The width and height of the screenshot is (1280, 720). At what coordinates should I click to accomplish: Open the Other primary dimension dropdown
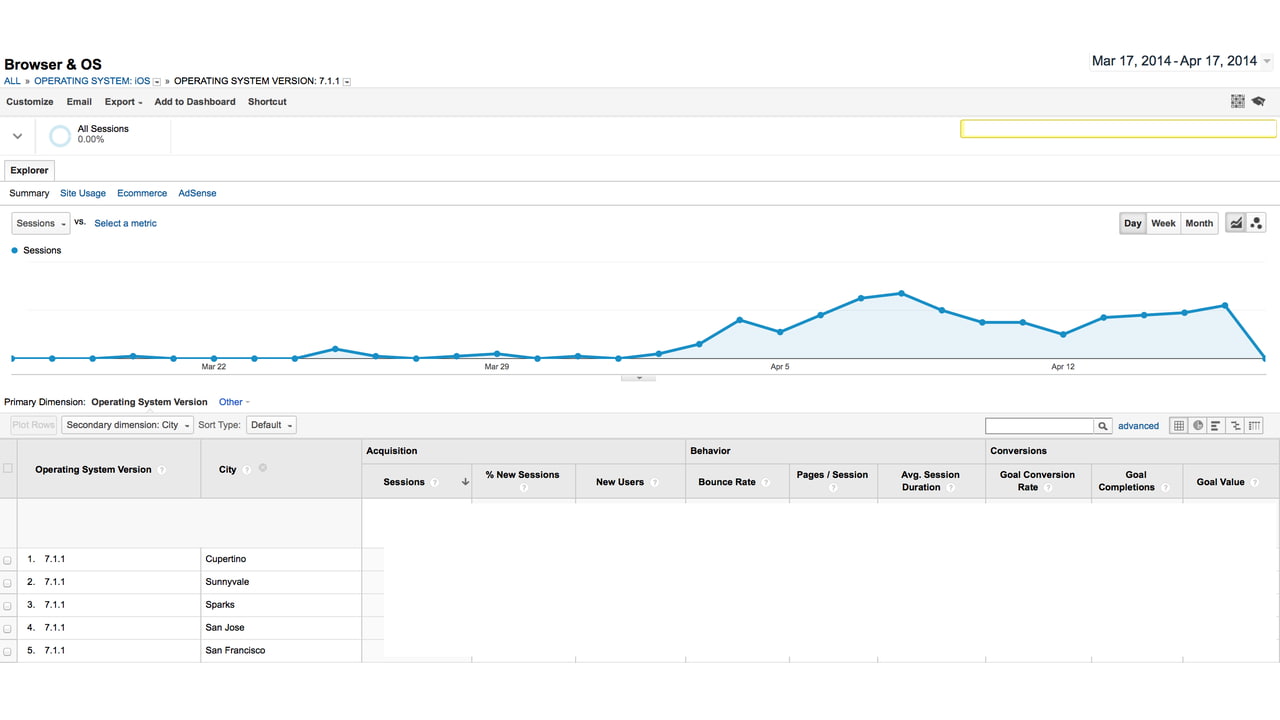point(234,402)
